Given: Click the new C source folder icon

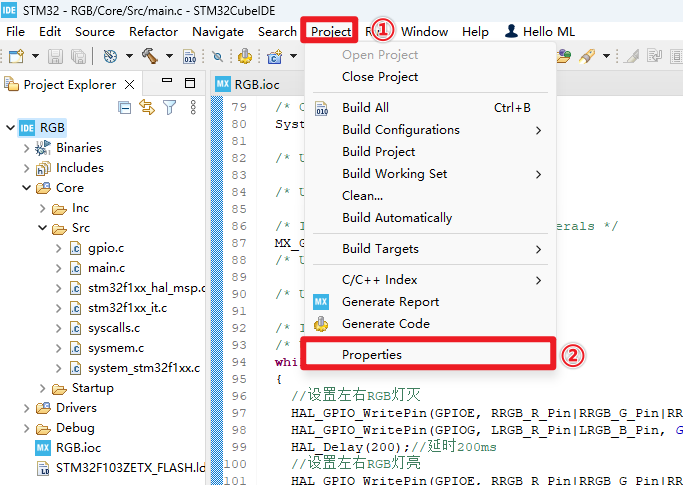Looking at the screenshot, I should pyautogui.click(x=274, y=56).
